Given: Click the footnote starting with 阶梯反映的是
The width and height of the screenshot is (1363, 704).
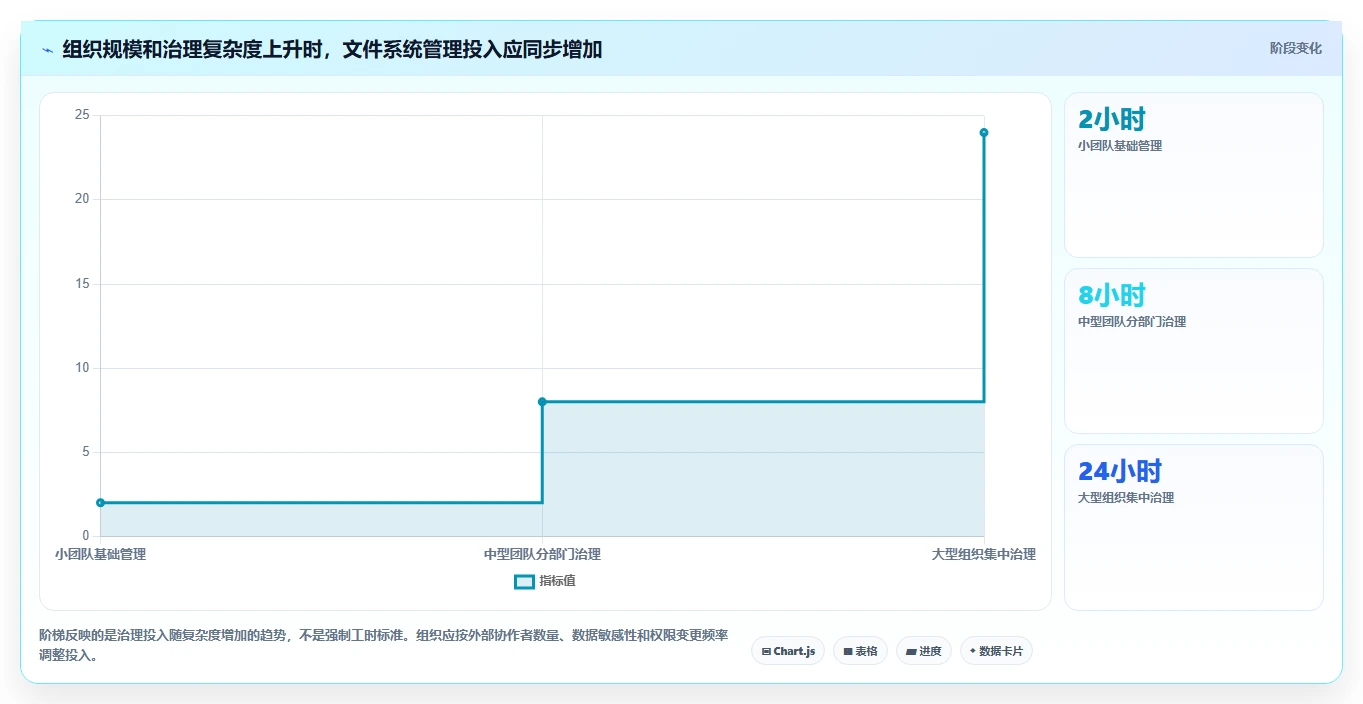Looking at the screenshot, I should coord(384,646).
